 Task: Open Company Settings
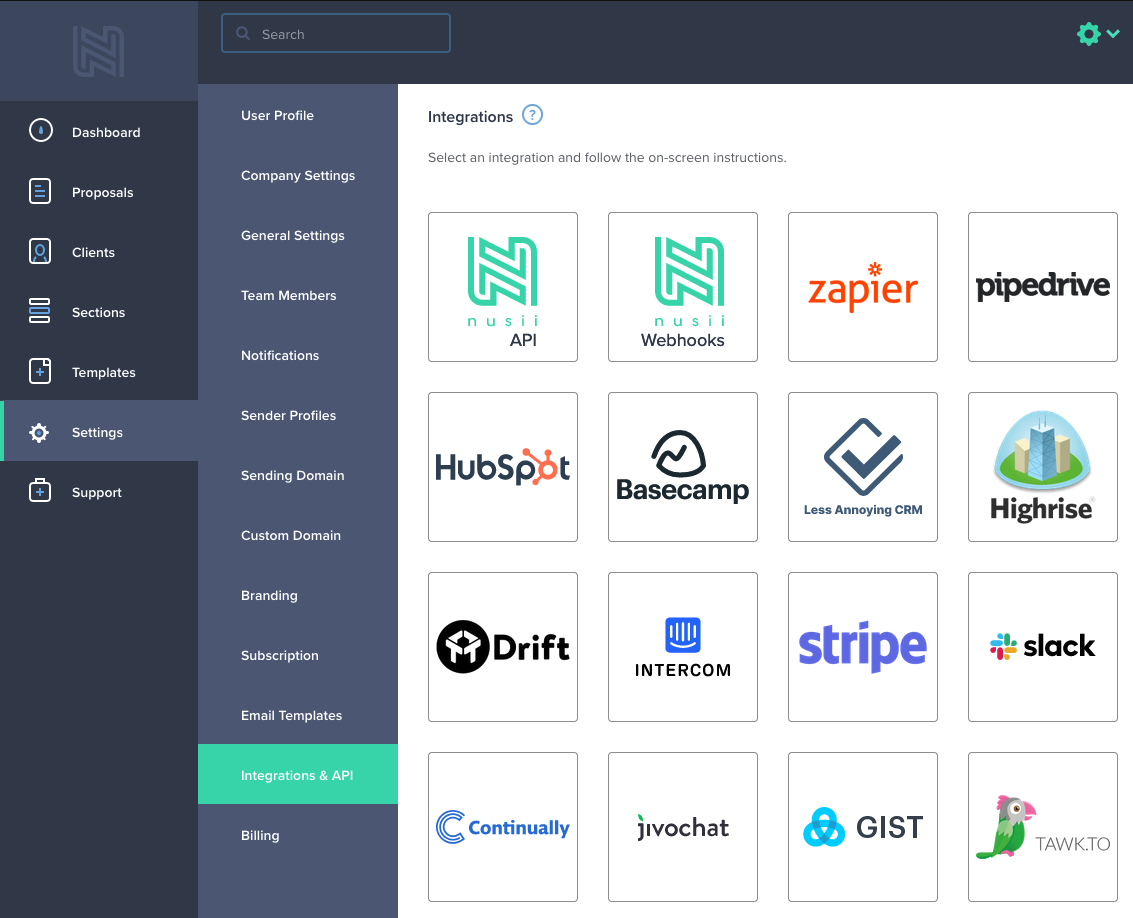coord(298,175)
